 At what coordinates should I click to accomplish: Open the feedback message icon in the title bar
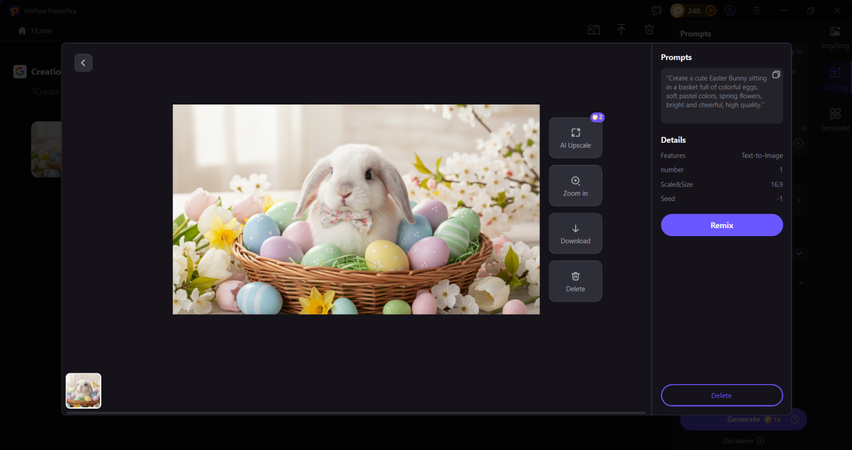[657, 10]
